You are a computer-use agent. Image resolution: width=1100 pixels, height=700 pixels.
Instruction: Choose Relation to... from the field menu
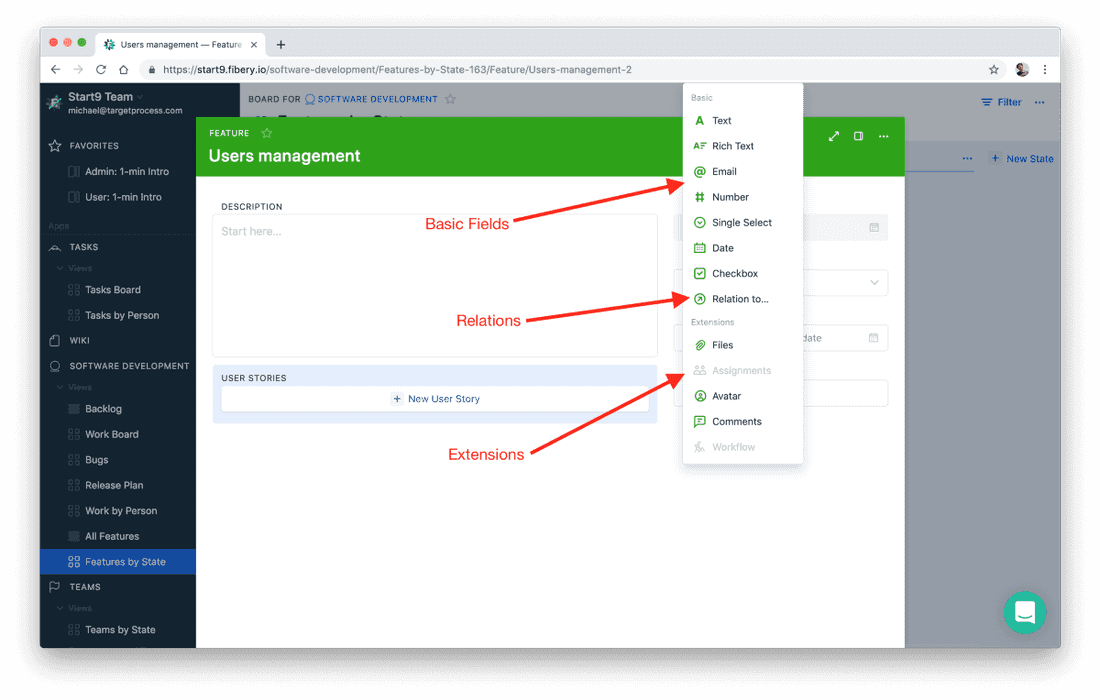[738, 298]
